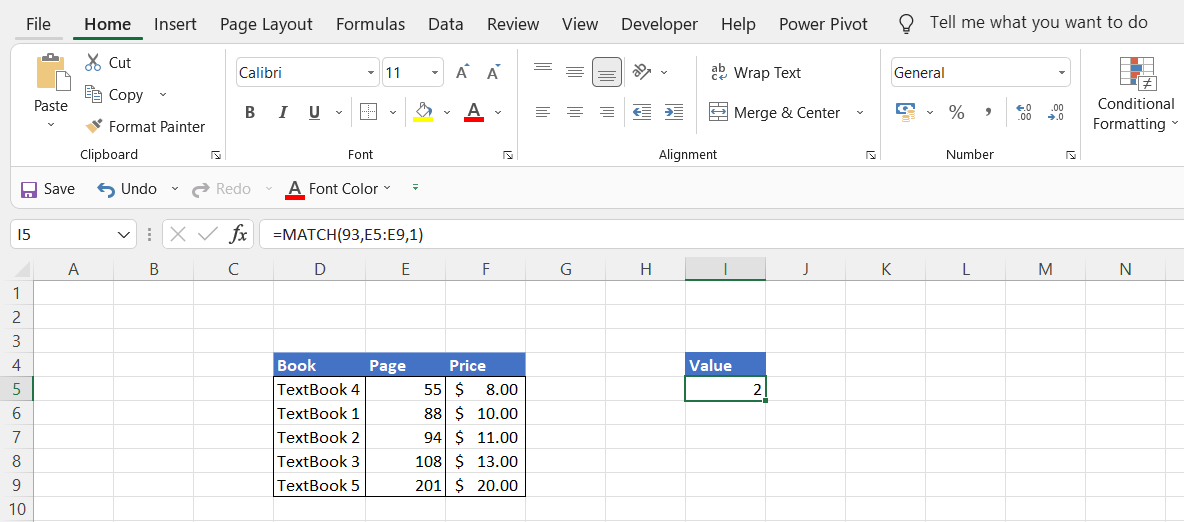Open the Page Layout tab
The width and height of the screenshot is (1184, 522).
[x=266, y=24]
